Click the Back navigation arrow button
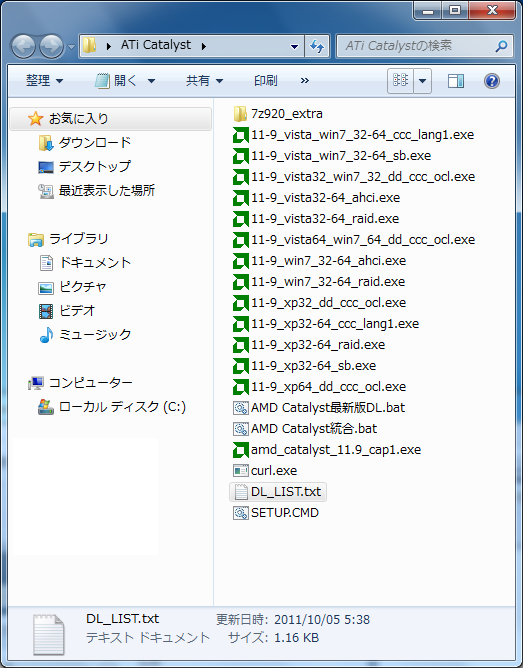The image size is (523, 668). [x=23, y=46]
